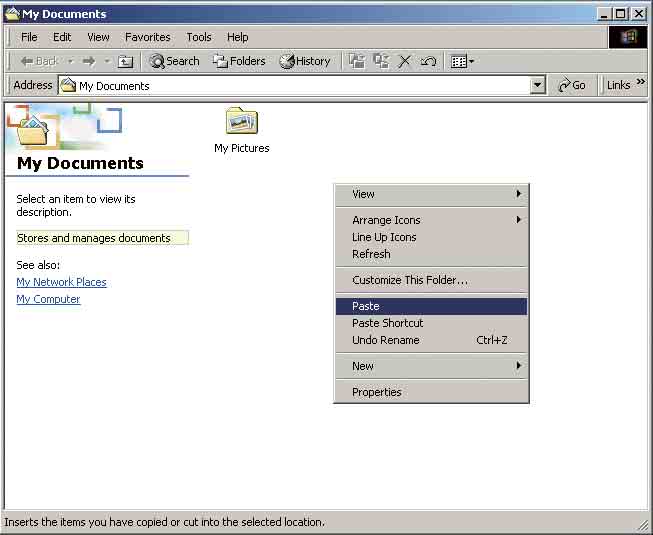Open the Back history dropdown arrow
653x535 pixels.
[70, 62]
